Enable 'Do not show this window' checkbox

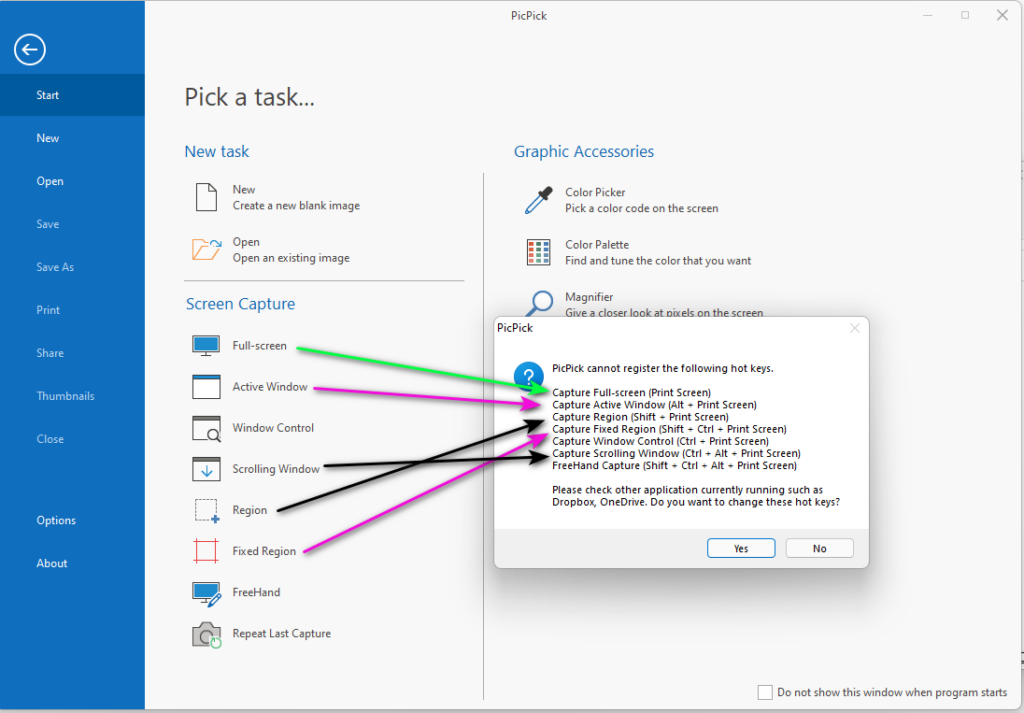pyautogui.click(x=765, y=692)
